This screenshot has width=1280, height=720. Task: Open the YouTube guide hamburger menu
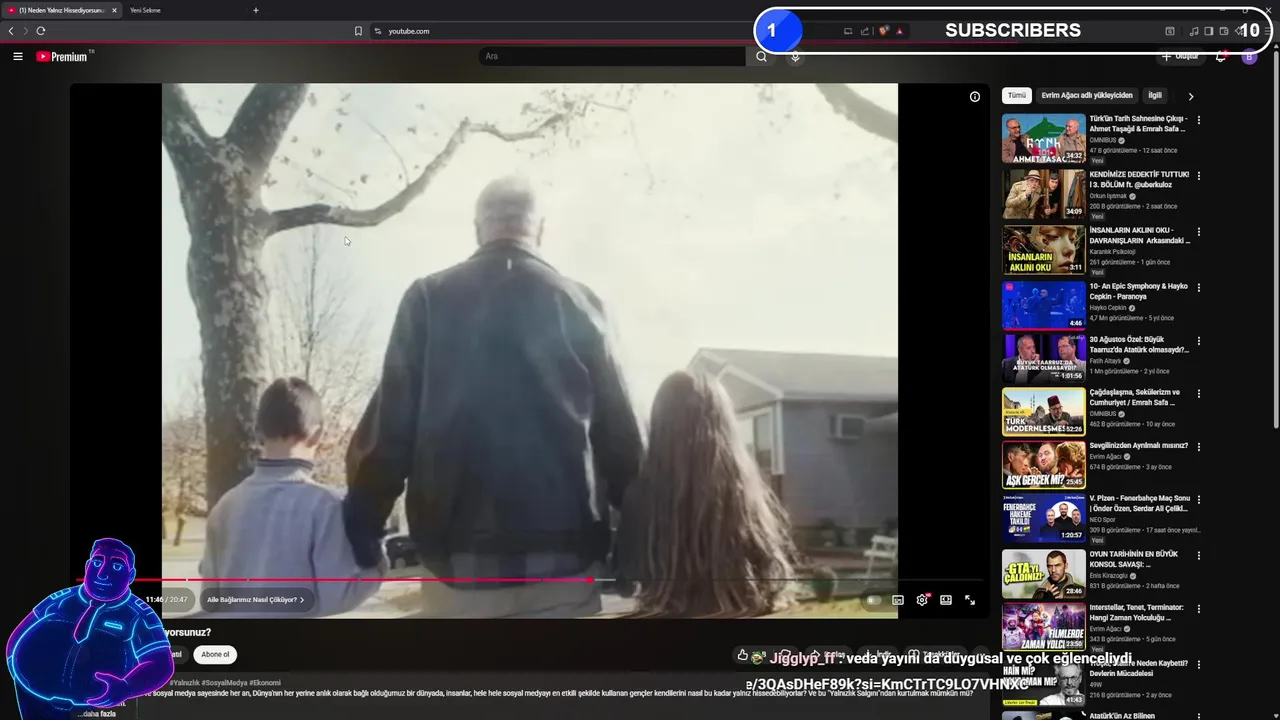(x=17, y=56)
